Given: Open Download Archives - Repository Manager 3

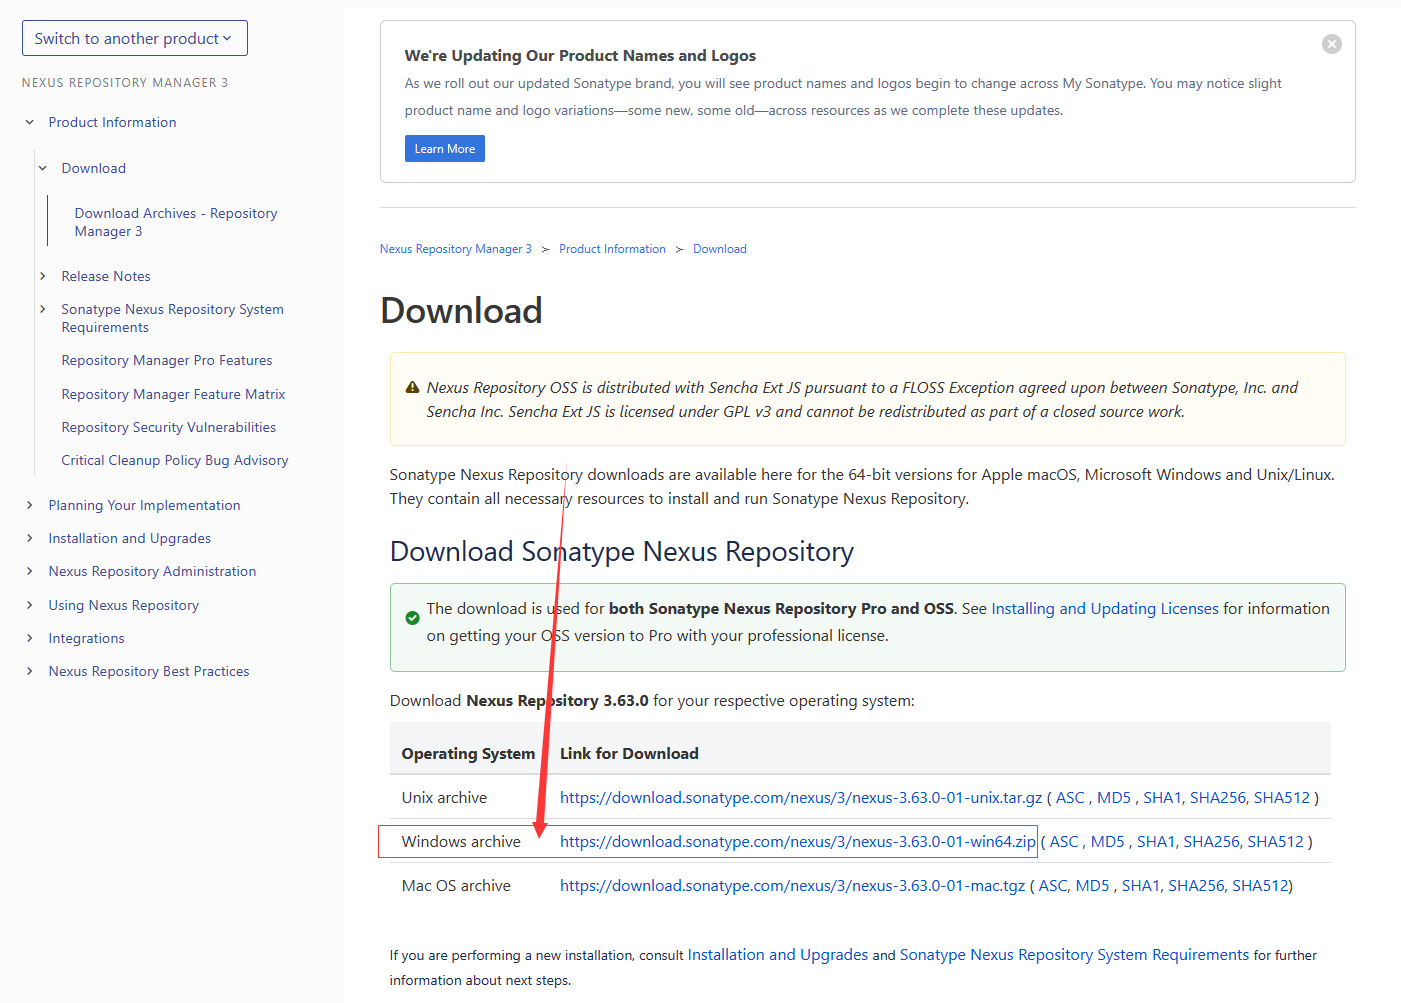Looking at the screenshot, I should tap(175, 222).
